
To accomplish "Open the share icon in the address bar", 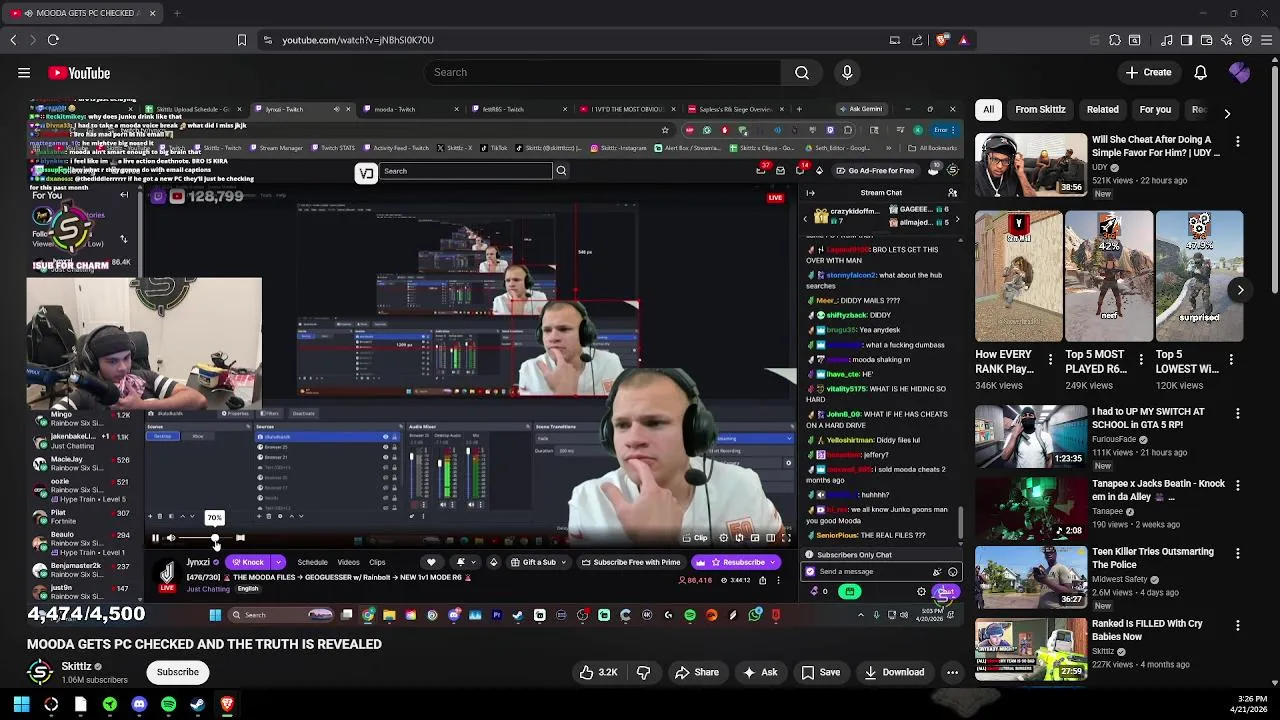I will (x=917, y=40).
